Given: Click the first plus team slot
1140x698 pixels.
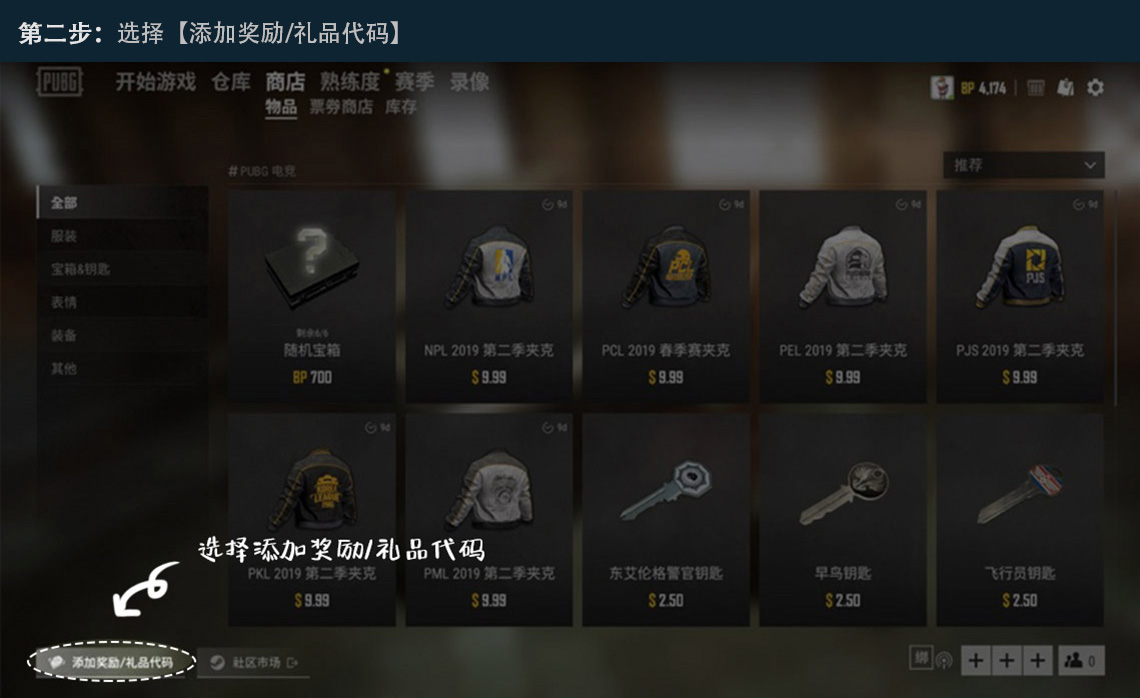Looking at the screenshot, I should [x=976, y=660].
